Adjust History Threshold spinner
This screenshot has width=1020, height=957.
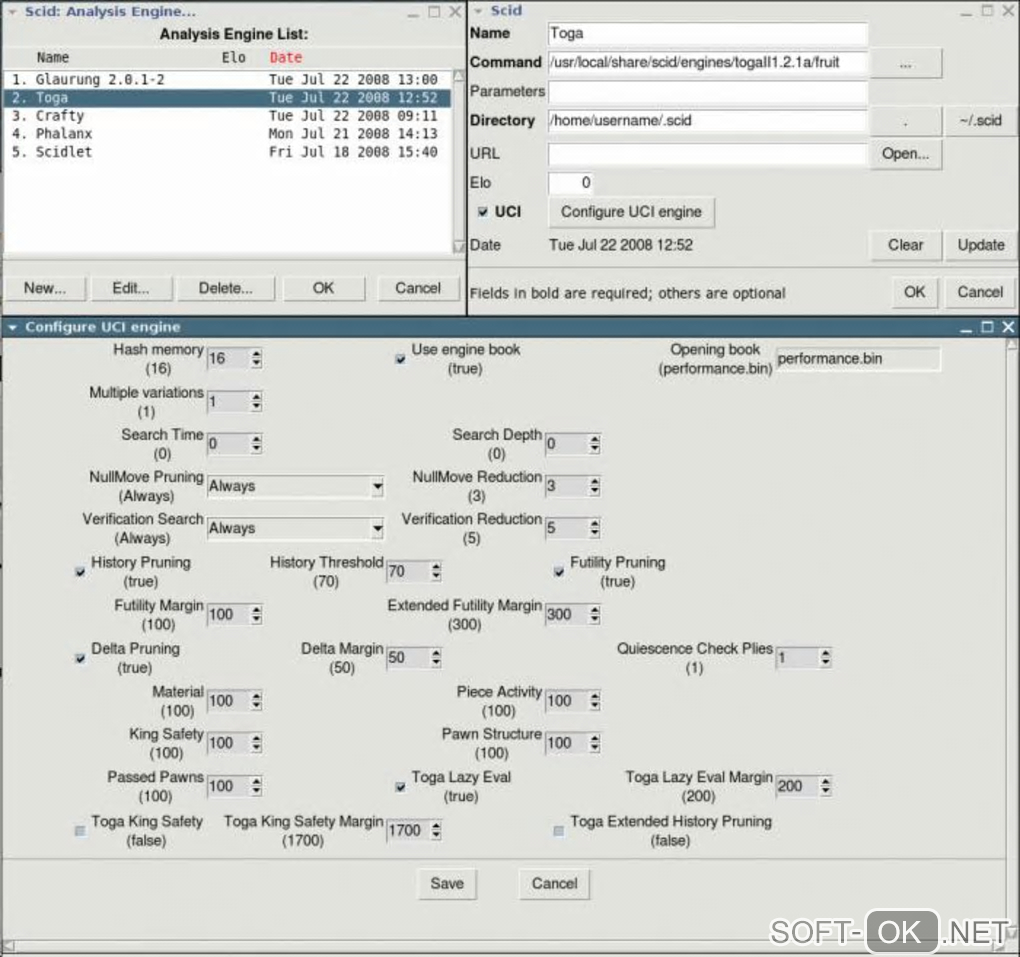point(414,572)
